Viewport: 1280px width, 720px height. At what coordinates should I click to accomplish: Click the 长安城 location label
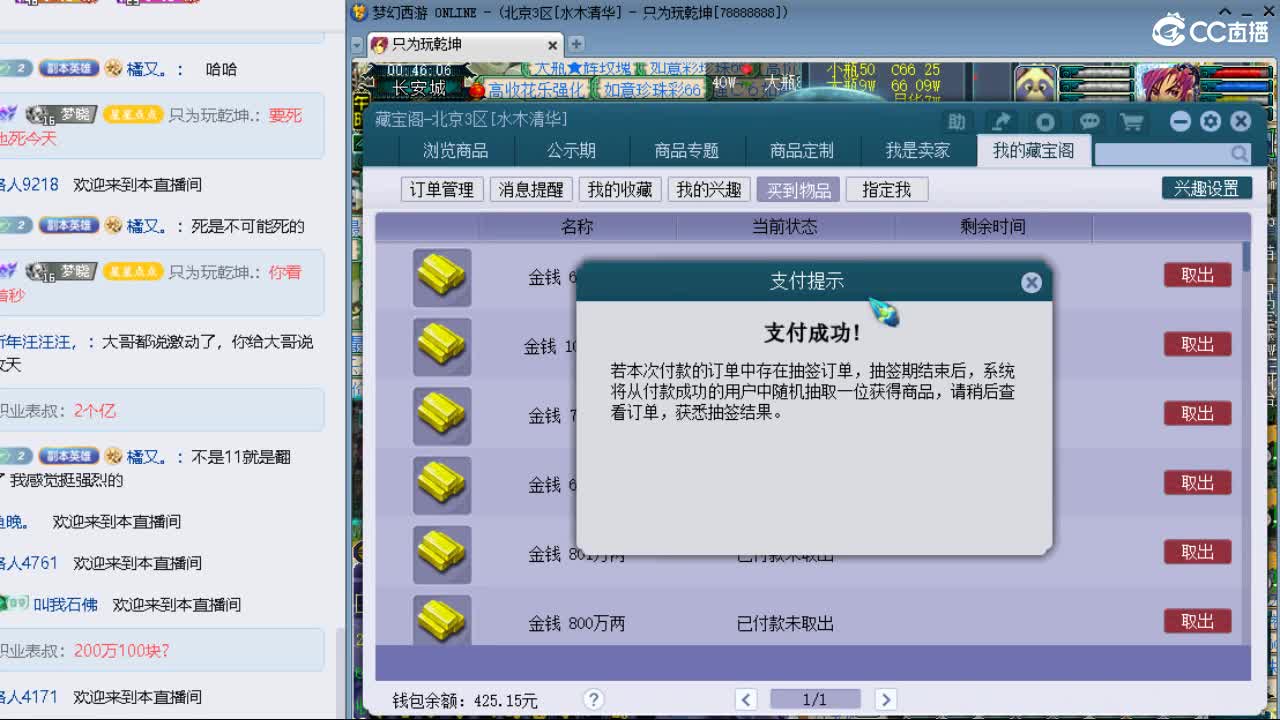click(x=419, y=88)
